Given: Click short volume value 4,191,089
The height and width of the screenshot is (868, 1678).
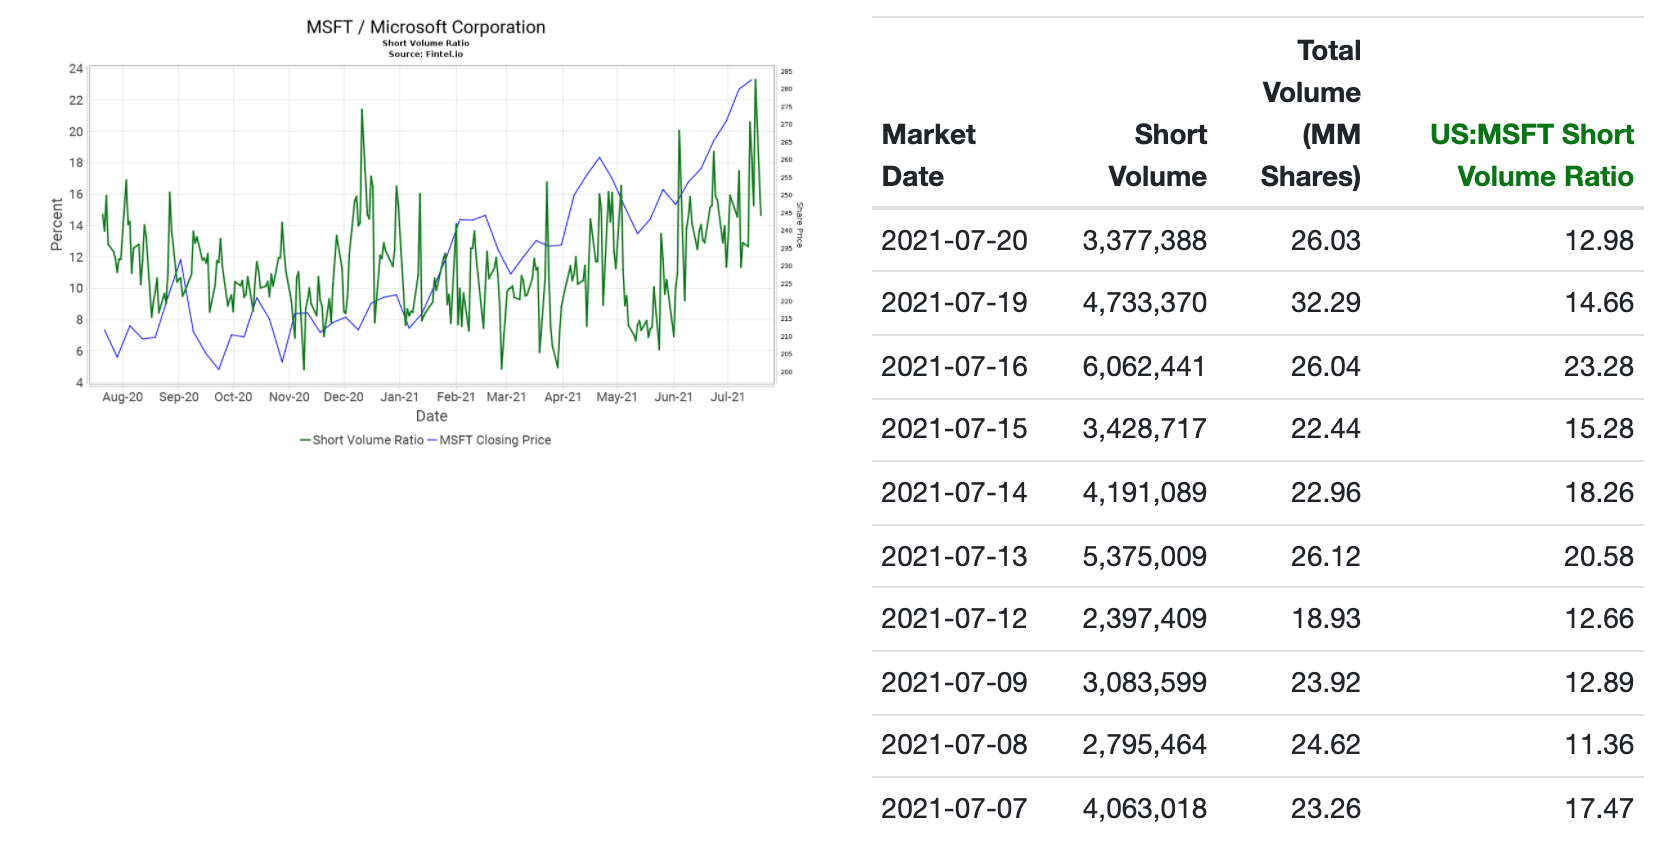Looking at the screenshot, I should 1145,492.
